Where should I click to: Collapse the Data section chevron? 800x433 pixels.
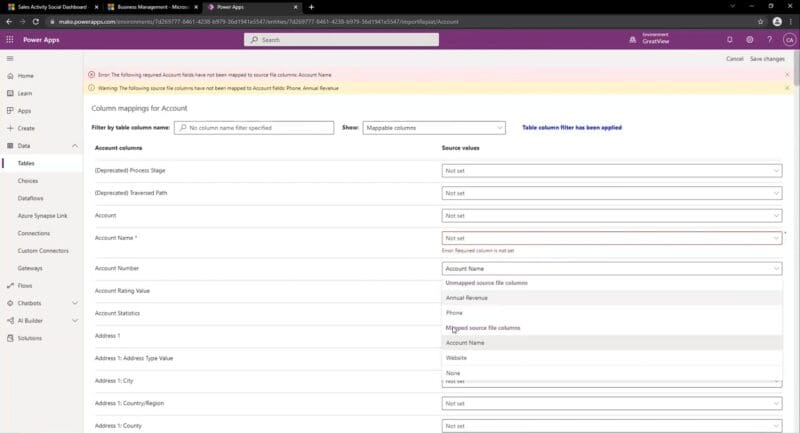pos(75,146)
